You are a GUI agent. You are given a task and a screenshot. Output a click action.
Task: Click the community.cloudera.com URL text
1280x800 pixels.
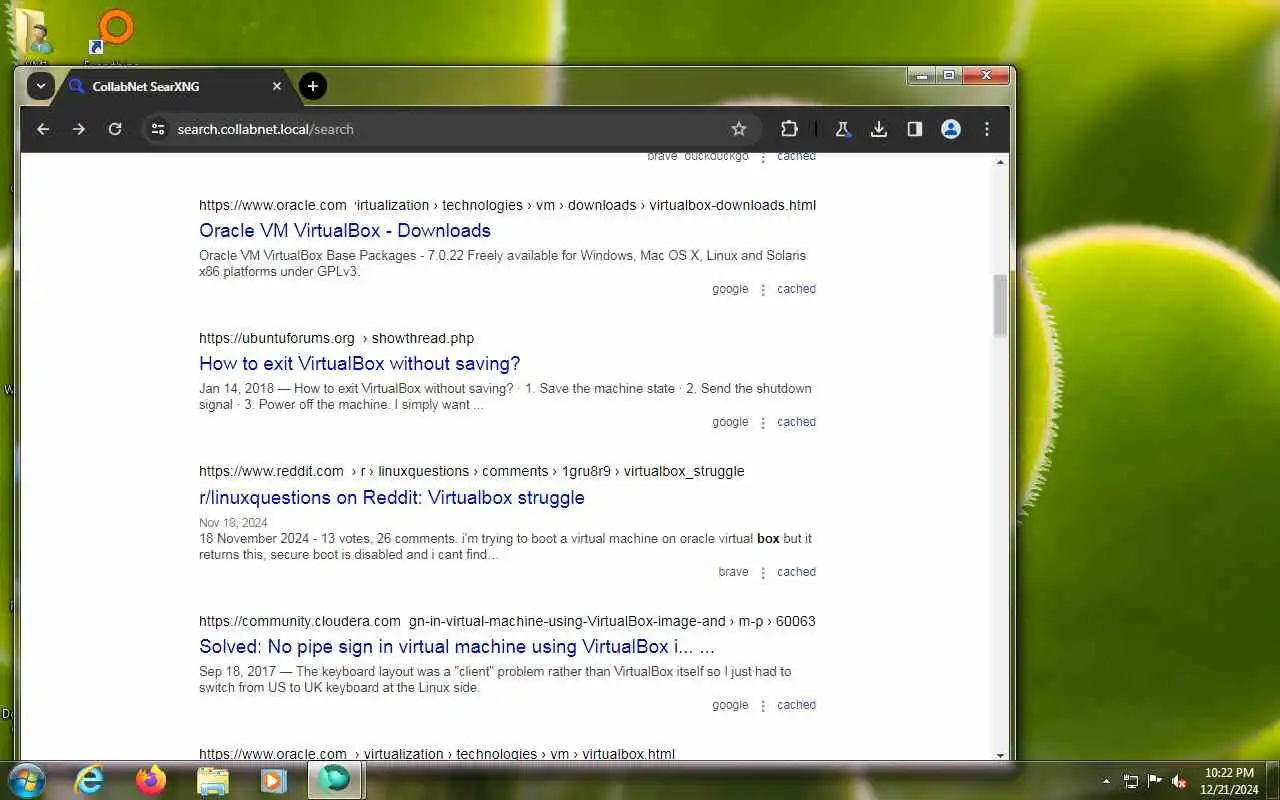[507, 621]
